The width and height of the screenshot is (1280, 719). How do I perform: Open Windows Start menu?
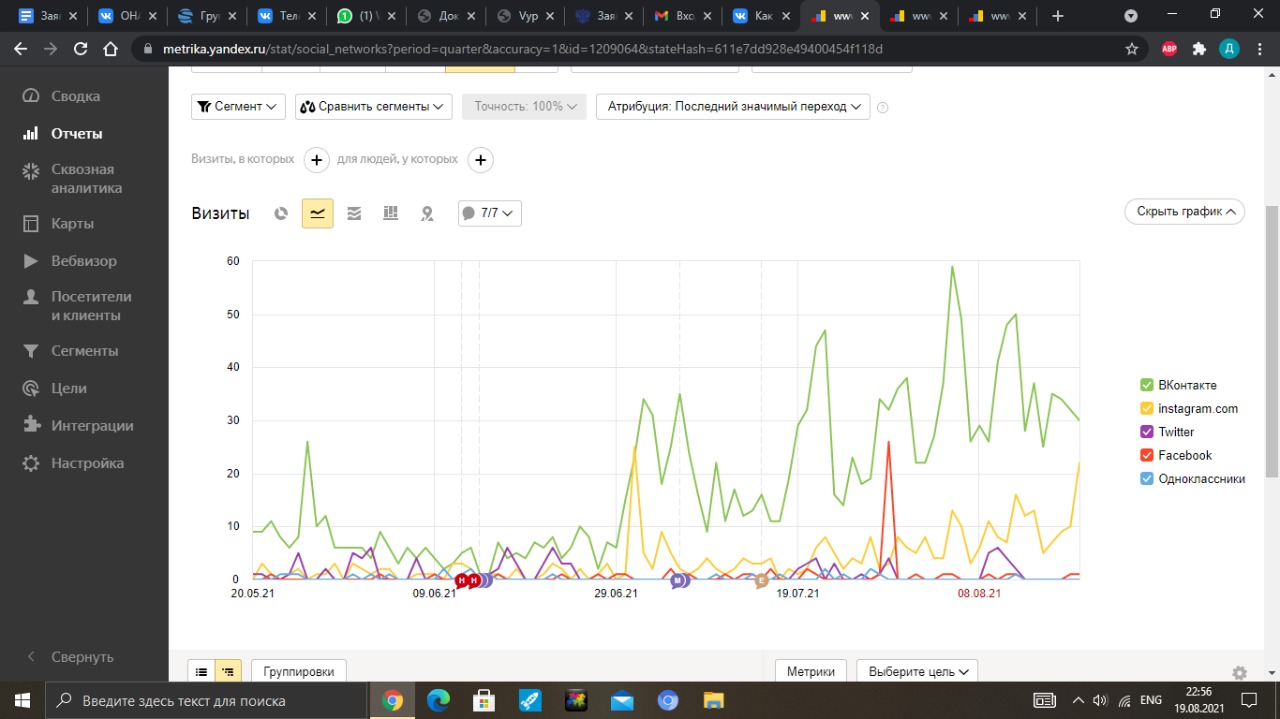click(22, 701)
